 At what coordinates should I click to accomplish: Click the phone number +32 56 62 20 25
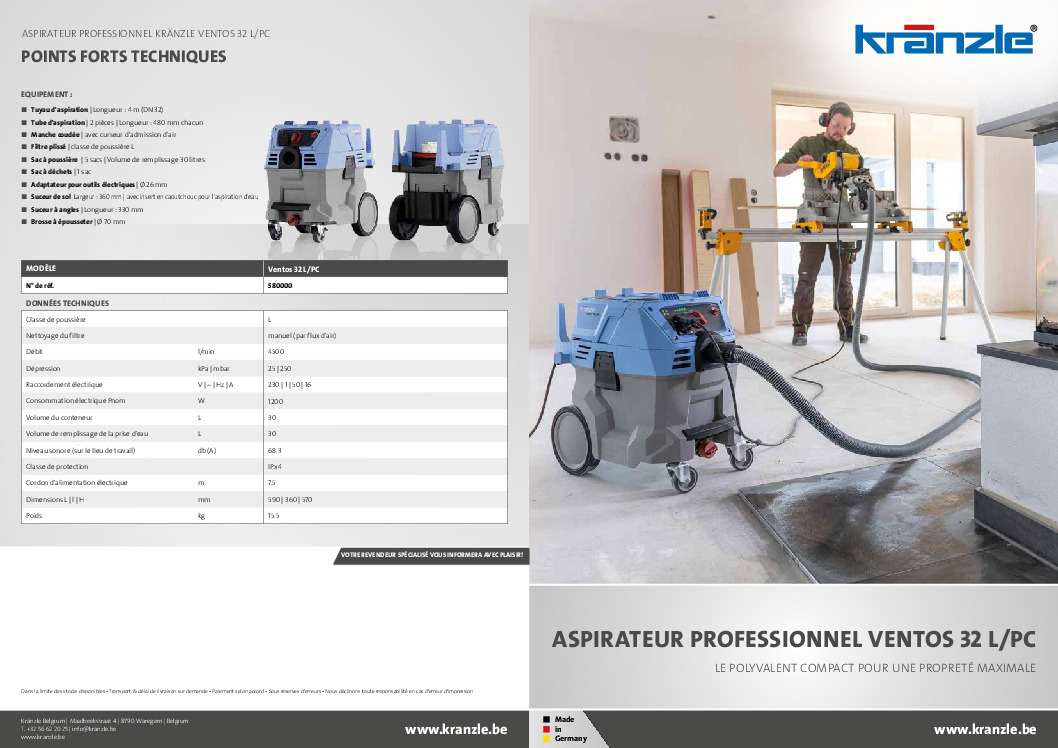tap(45, 729)
